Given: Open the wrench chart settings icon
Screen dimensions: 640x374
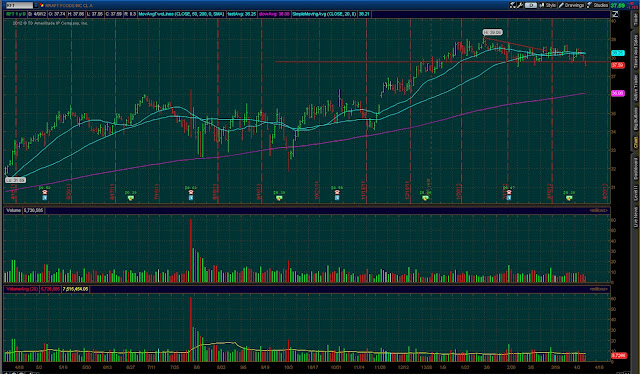Looking at the screenshot, I should point(520,5).
